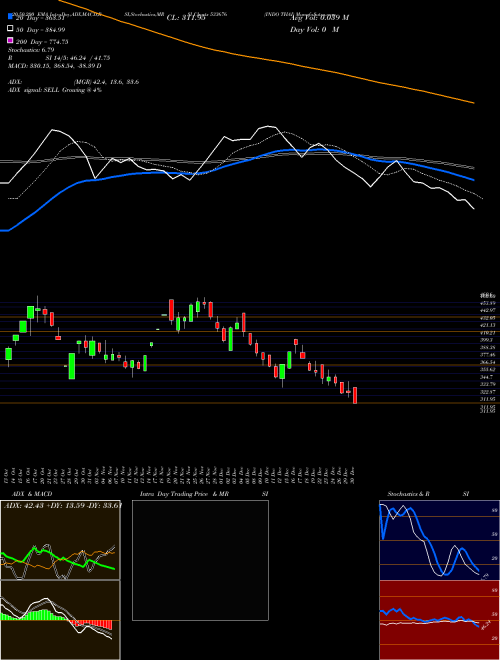Click the 344.7 price axis label

[x=487, y=377]
